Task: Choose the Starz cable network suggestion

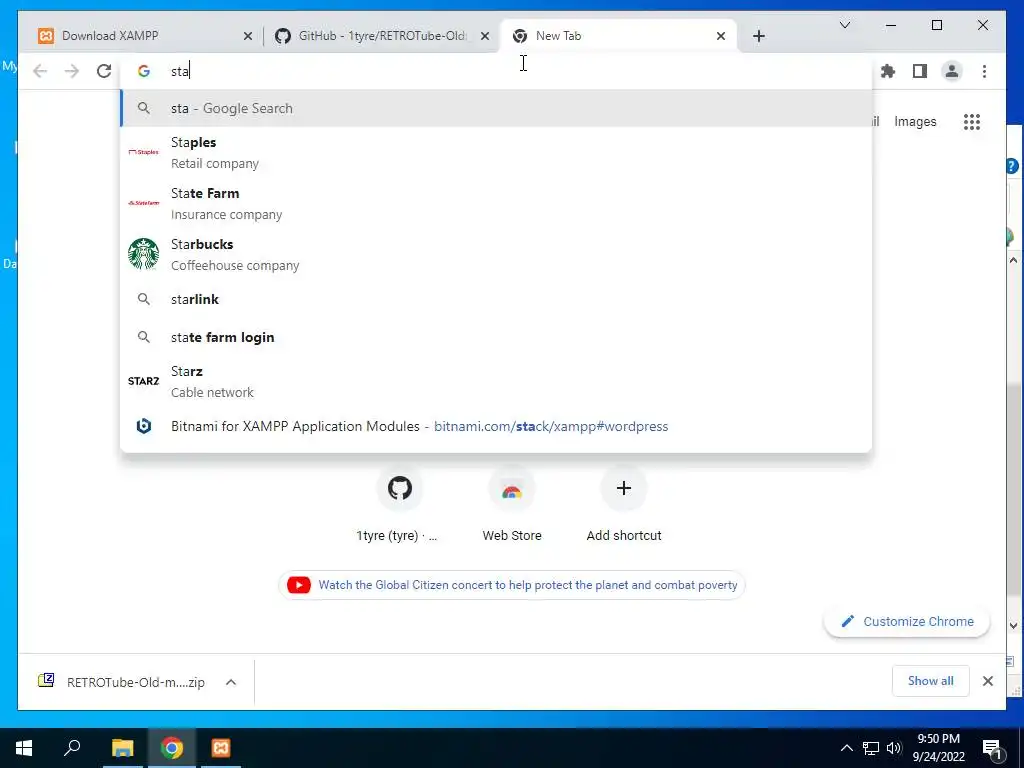Action: (x=496, y=381)
